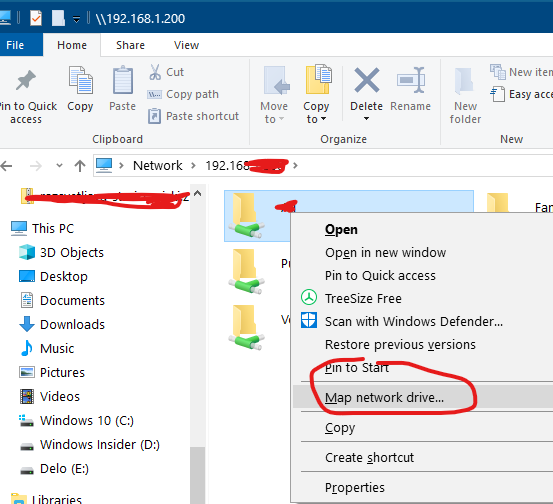Open the Delete dropdown arrow

coord(366,119)
